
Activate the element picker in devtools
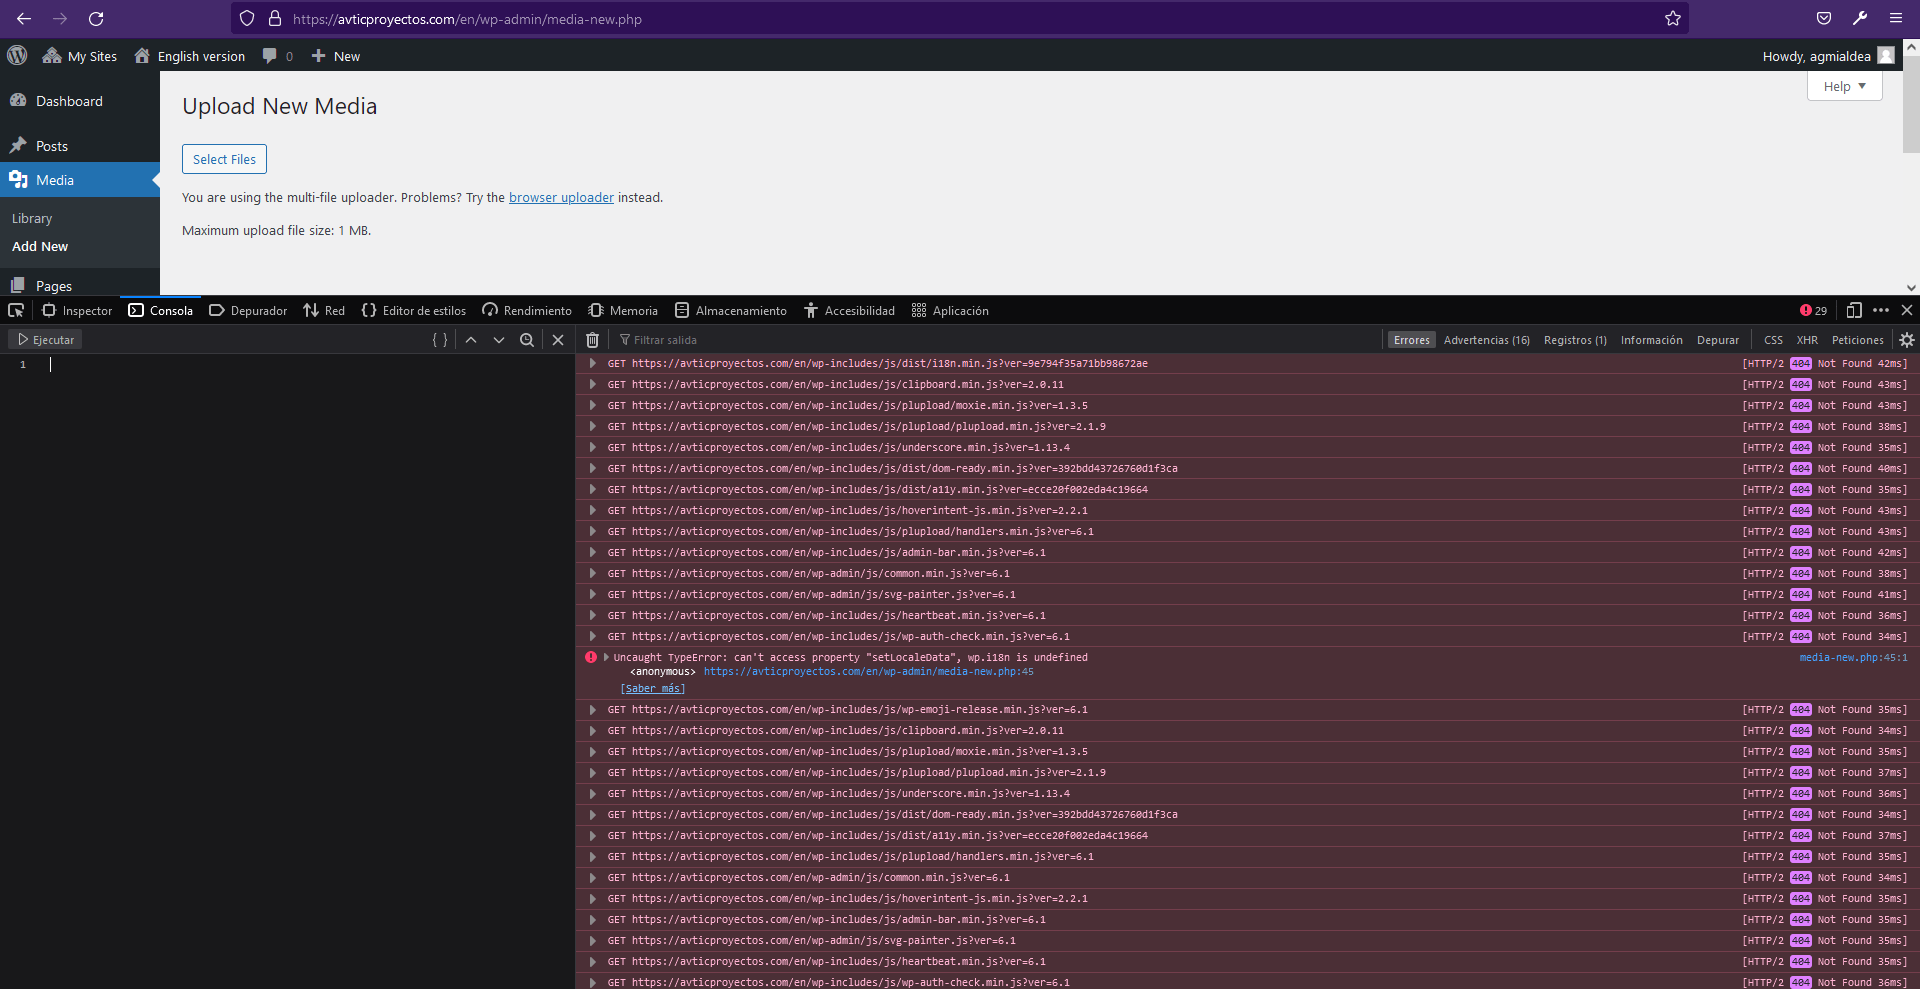click(x=16, y=311)
